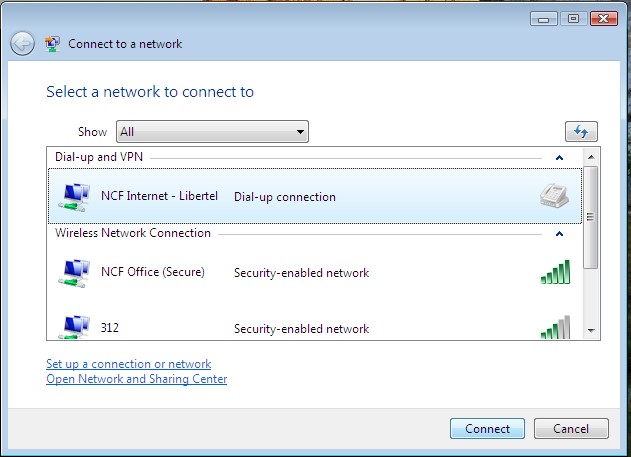Click the Cancel button
The width and height of the screenshot is (631, 457).
571,428
